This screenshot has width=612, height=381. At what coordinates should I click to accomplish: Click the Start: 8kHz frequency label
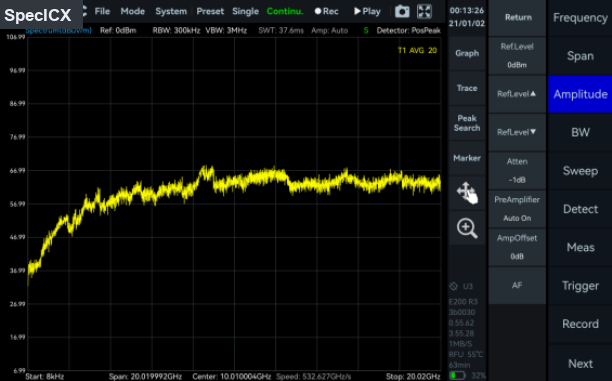click(45, 377)
